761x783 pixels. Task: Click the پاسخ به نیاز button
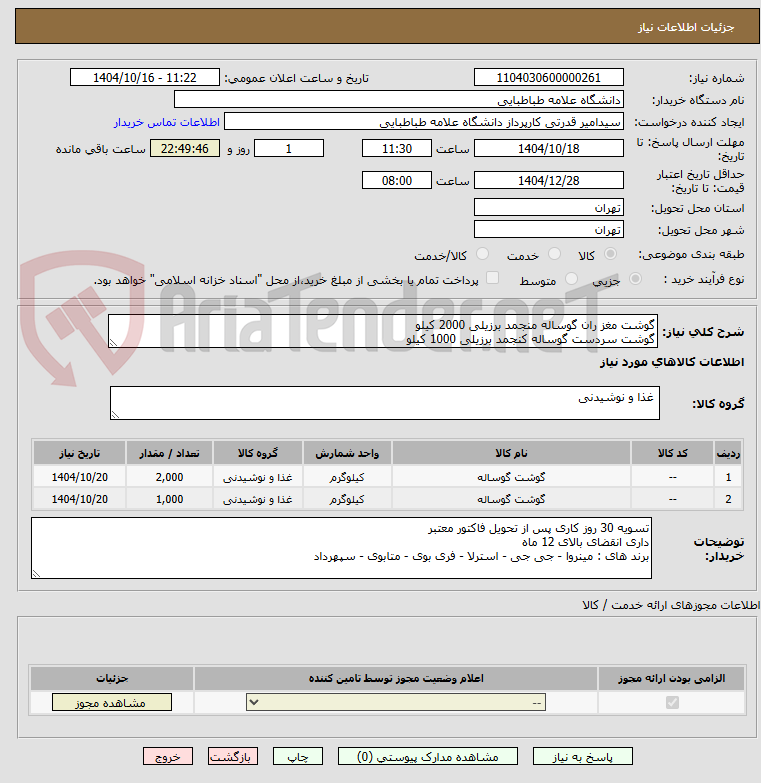click(x=582, y=756)
